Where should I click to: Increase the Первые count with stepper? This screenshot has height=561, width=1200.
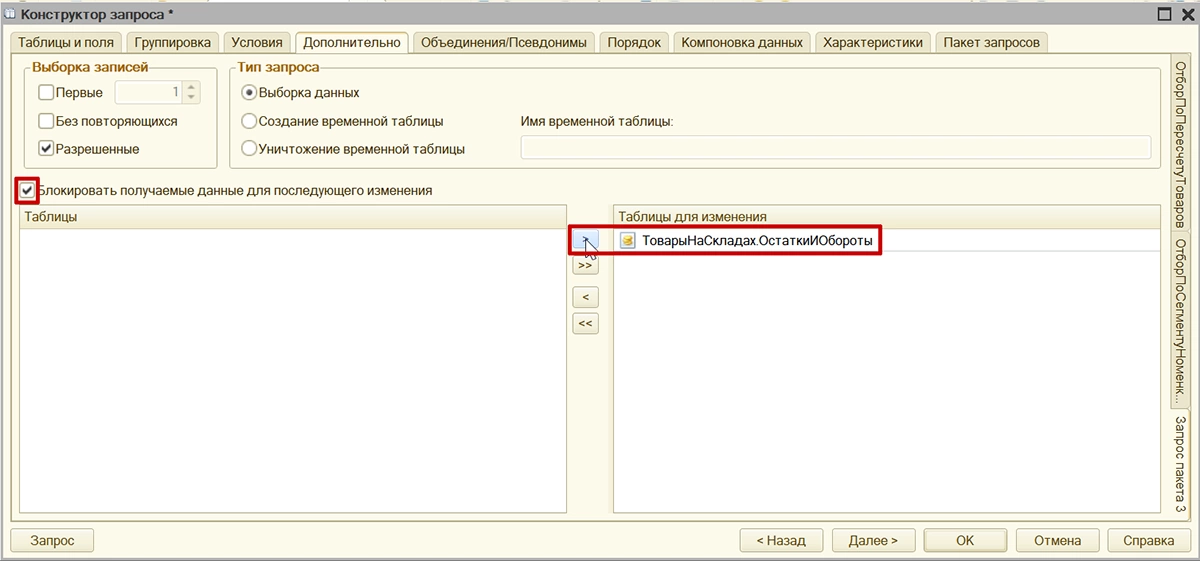click(x=192, y=87)
